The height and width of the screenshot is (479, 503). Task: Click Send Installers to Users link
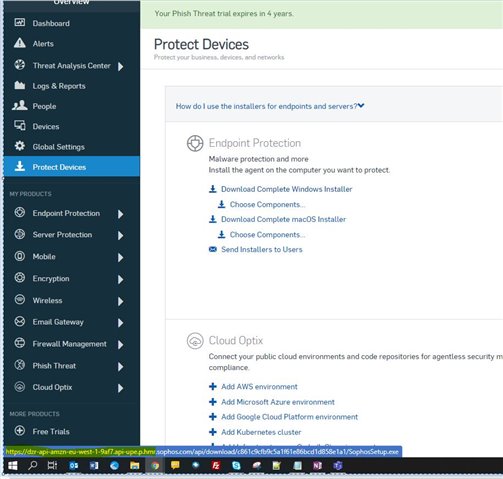(262, 249)
